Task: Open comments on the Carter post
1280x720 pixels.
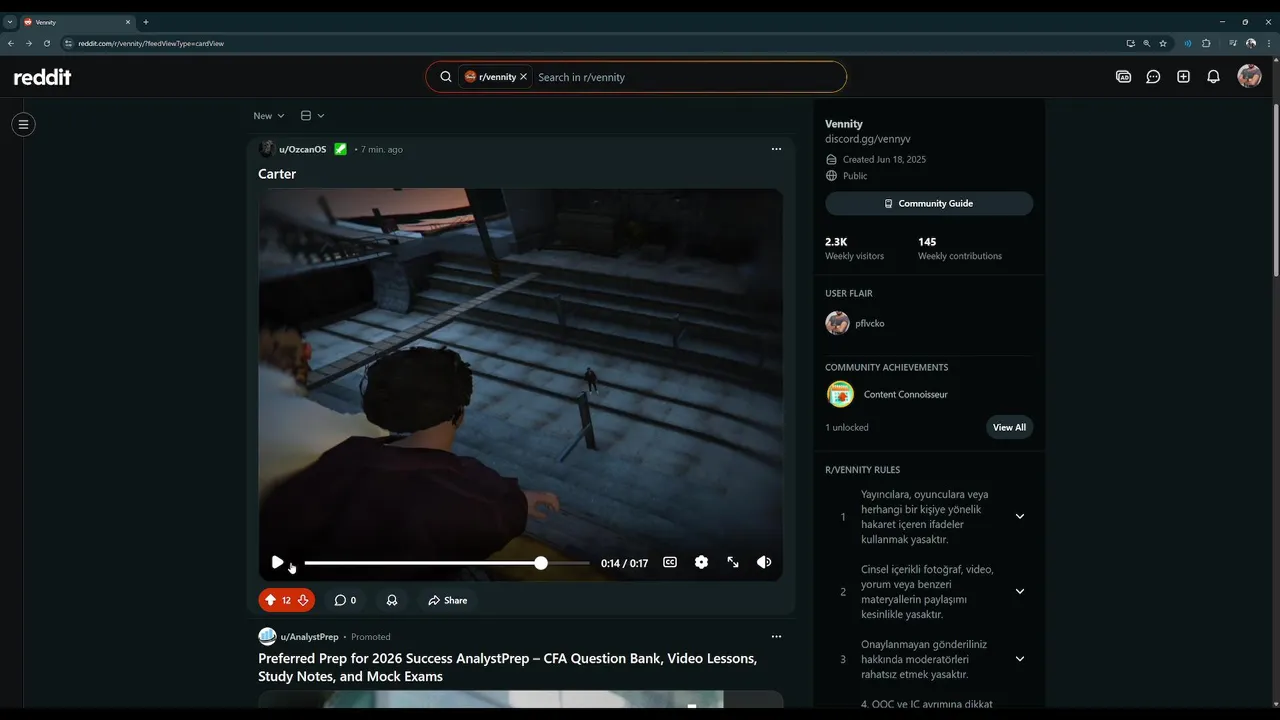Action: (x=345, y=600)
